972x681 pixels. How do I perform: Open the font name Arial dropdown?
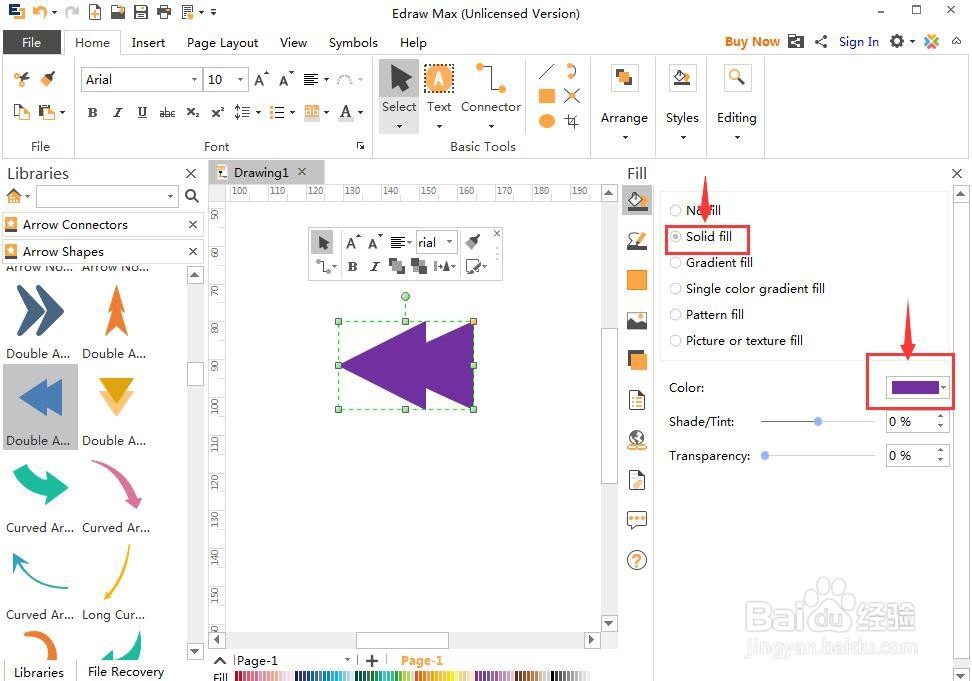click(194, 79)
